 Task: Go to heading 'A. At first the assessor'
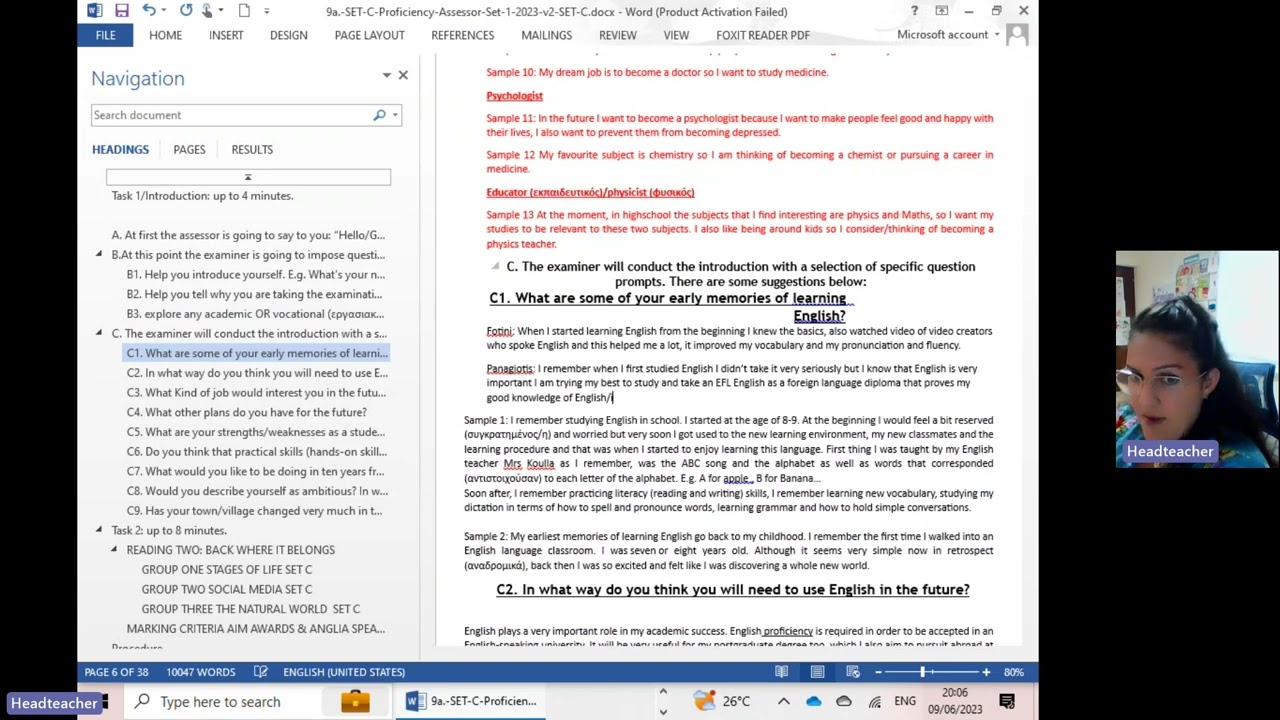(x=248, y=235)
